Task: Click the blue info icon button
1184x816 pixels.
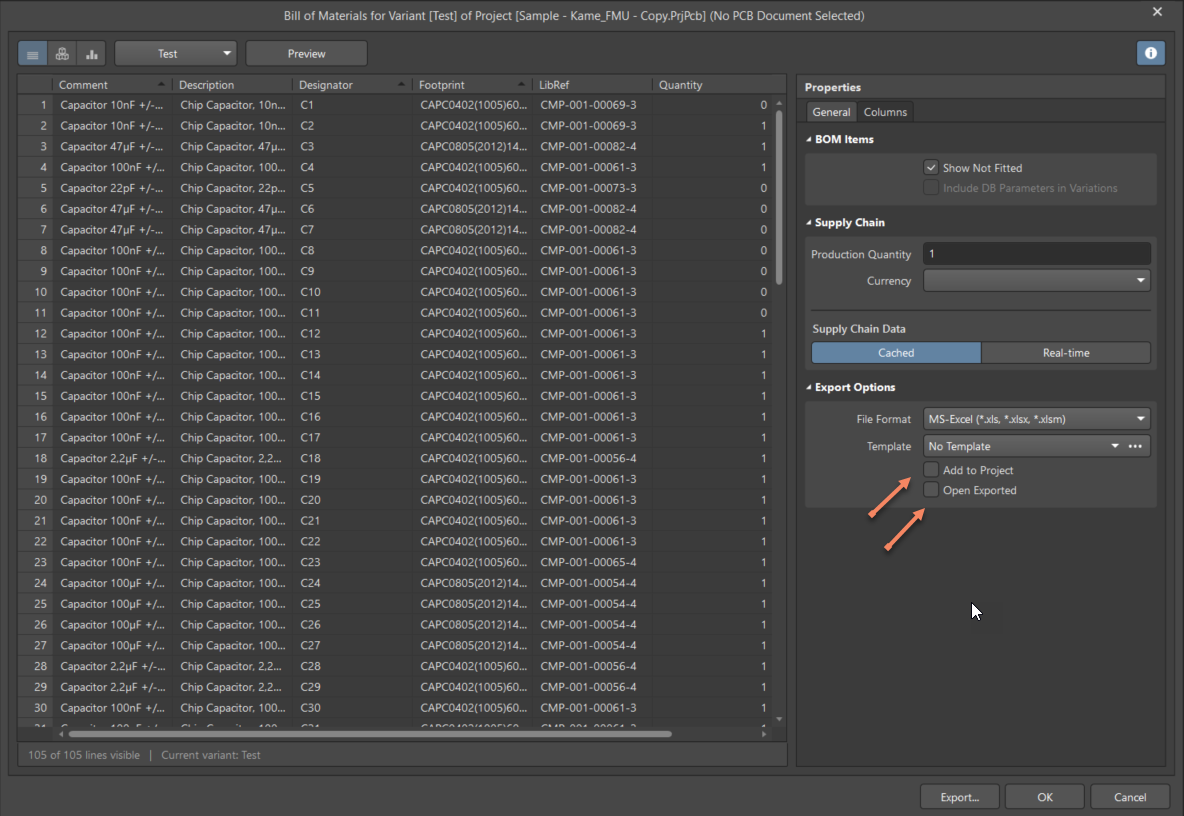Action: [x=1151, y=53]
